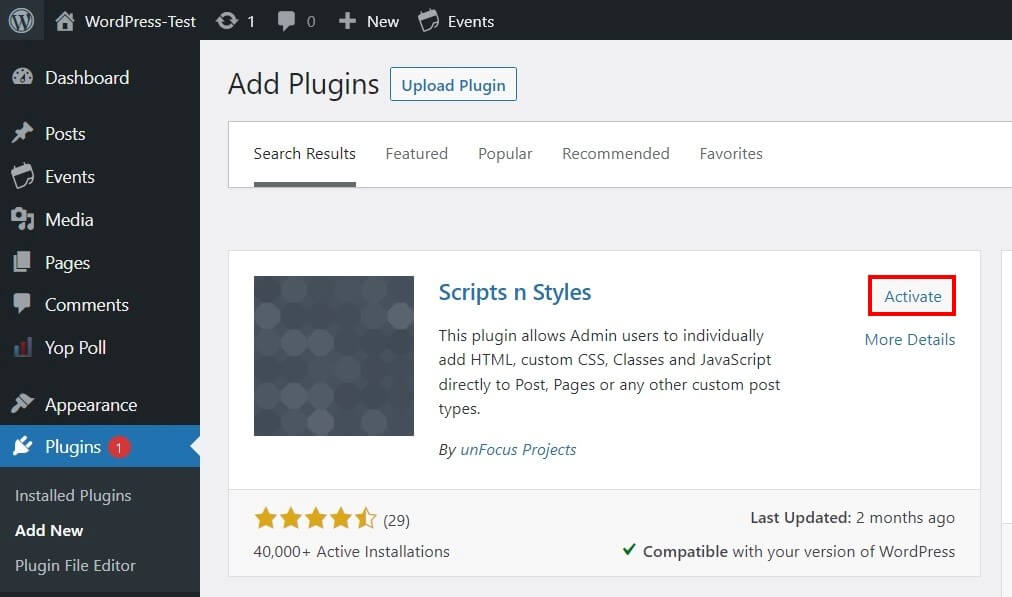Open updates via the circular arrows icon
This screenshot has width=1012, height=597.
[x=228, y=20]
